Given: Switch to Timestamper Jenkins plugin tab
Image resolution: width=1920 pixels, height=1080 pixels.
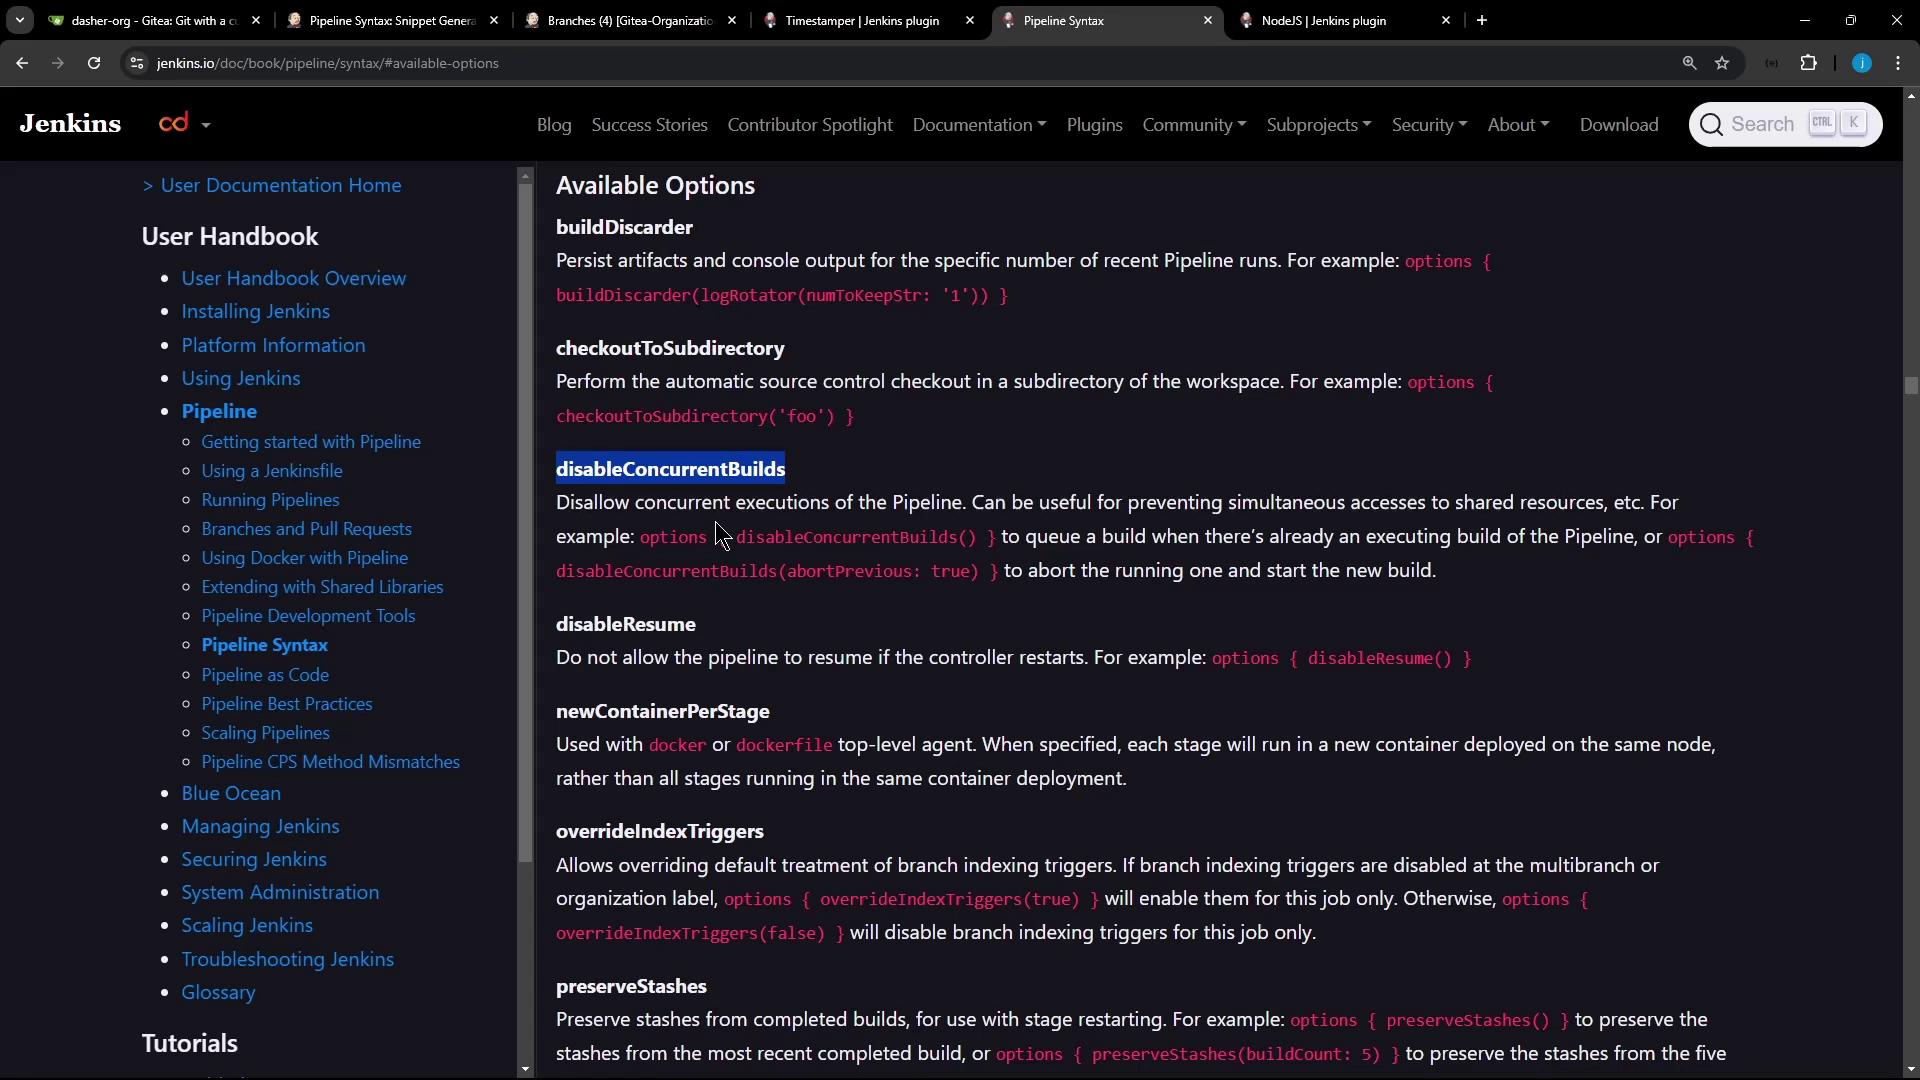Looking at the screenshot, I should [x=862, y=20].
